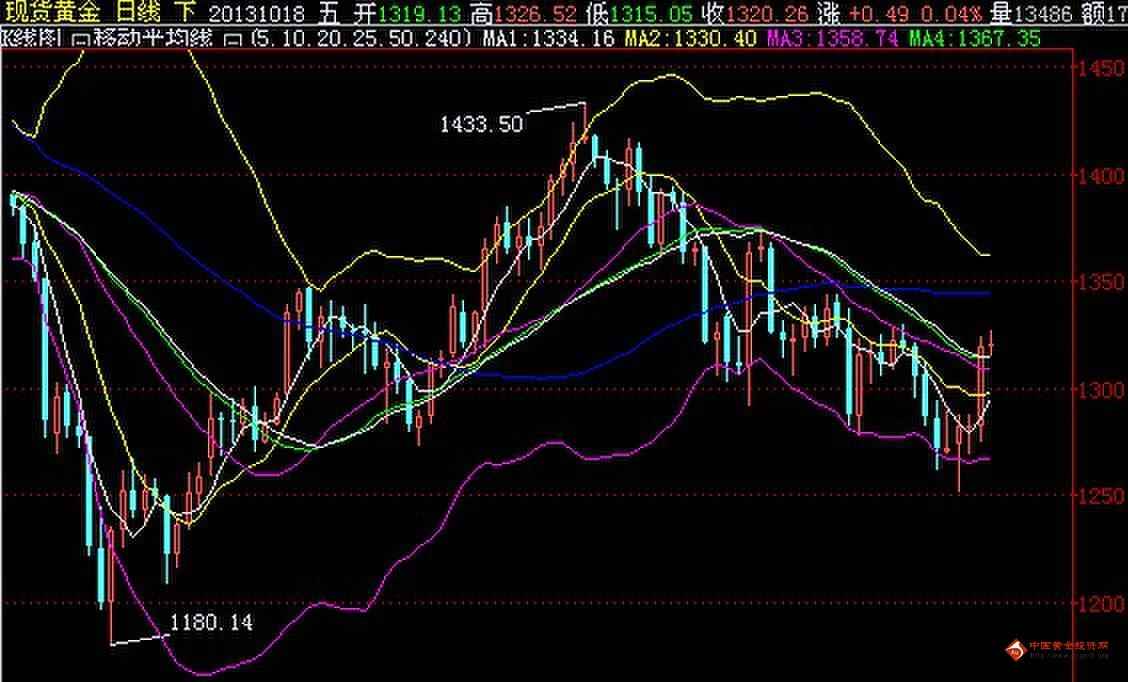Toggle the small box before 移动平均线
The image size is (1128, 682).
click(82, 39)
